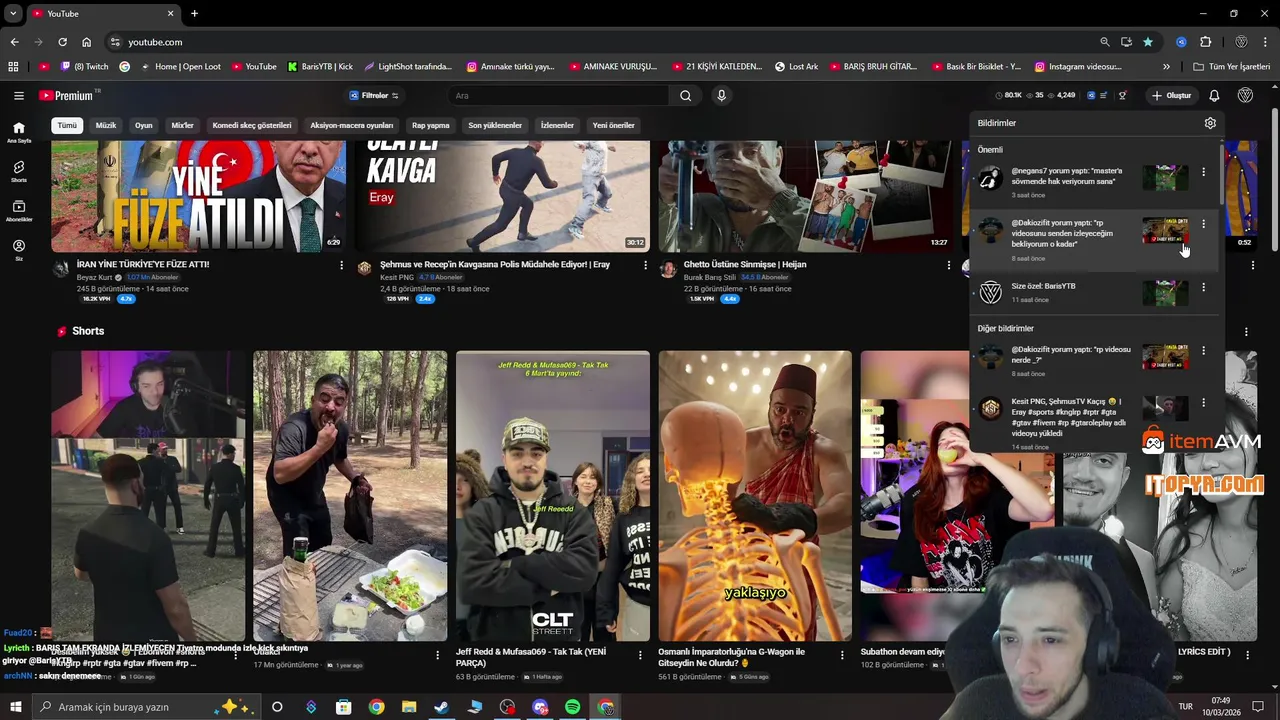Select the Yeni öneriler chip
Image resolution: width=1280 pixels, height=720 pixels.
(x=613, y=126)
